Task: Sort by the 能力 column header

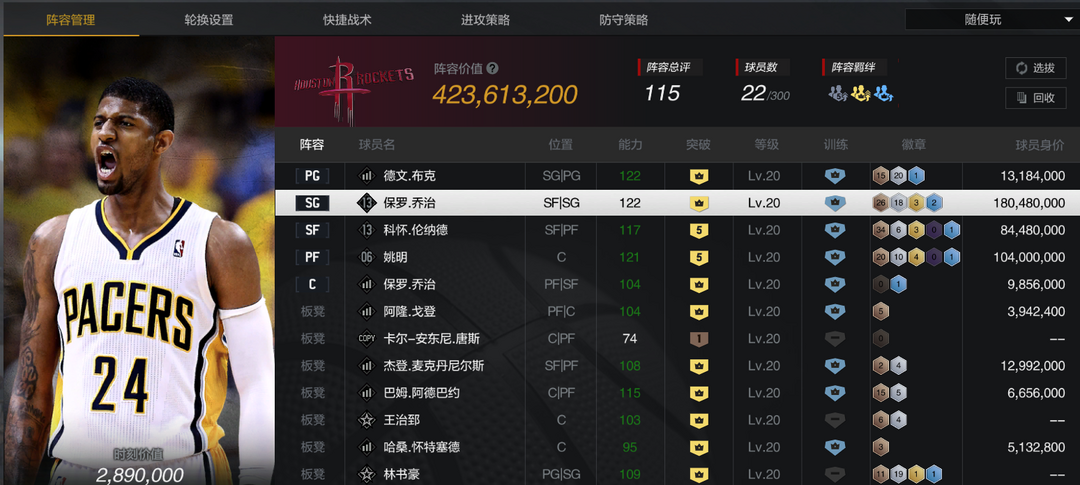Action: click(x=630, y=145)
